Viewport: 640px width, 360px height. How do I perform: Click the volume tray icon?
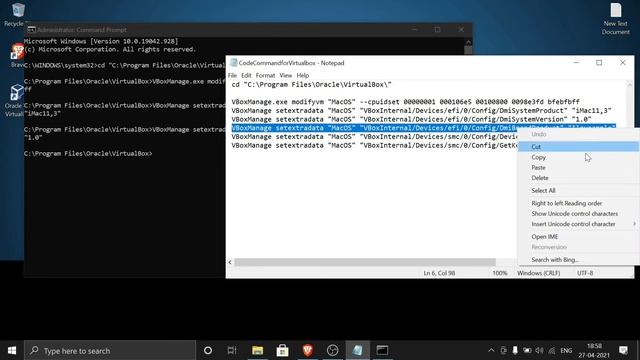click(x=539, y=351)
